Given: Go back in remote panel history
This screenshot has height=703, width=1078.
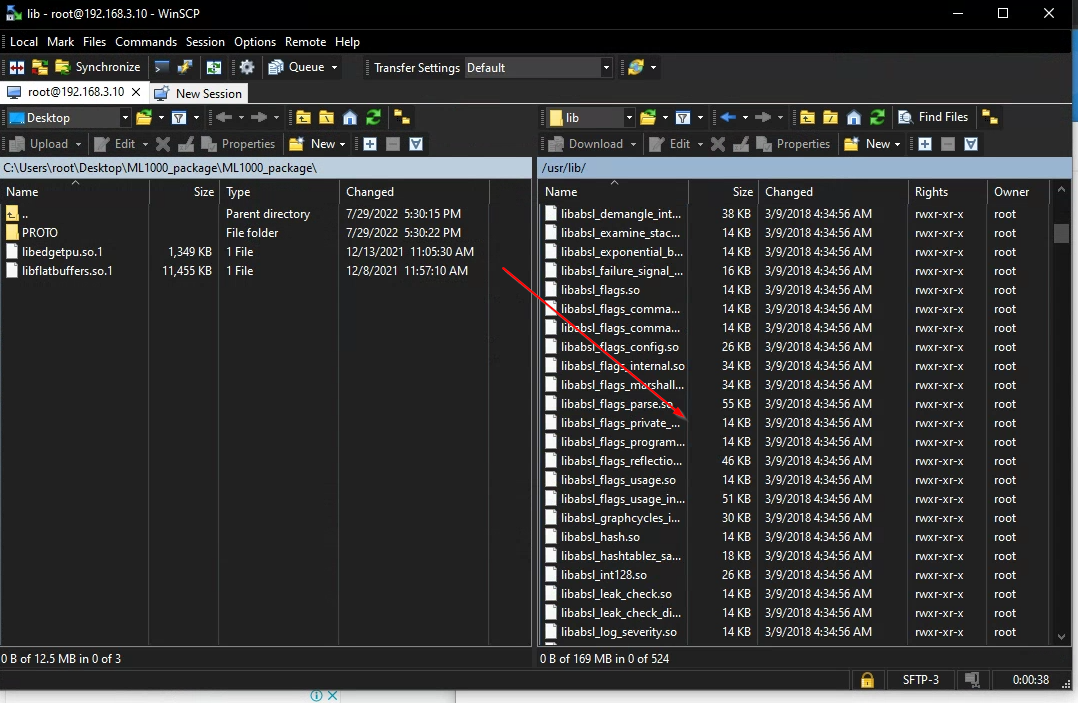Looking at the screenshot, I should 728,118.
